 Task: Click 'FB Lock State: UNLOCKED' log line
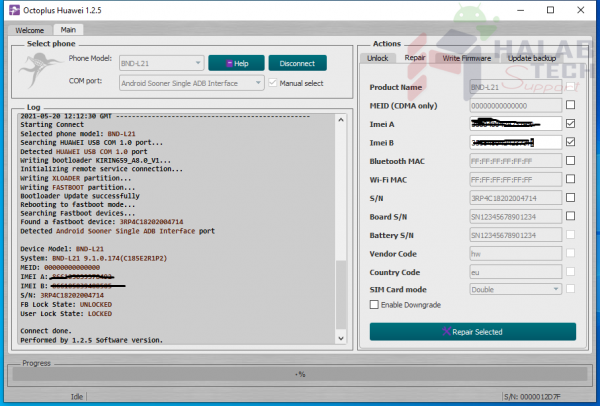66,305
